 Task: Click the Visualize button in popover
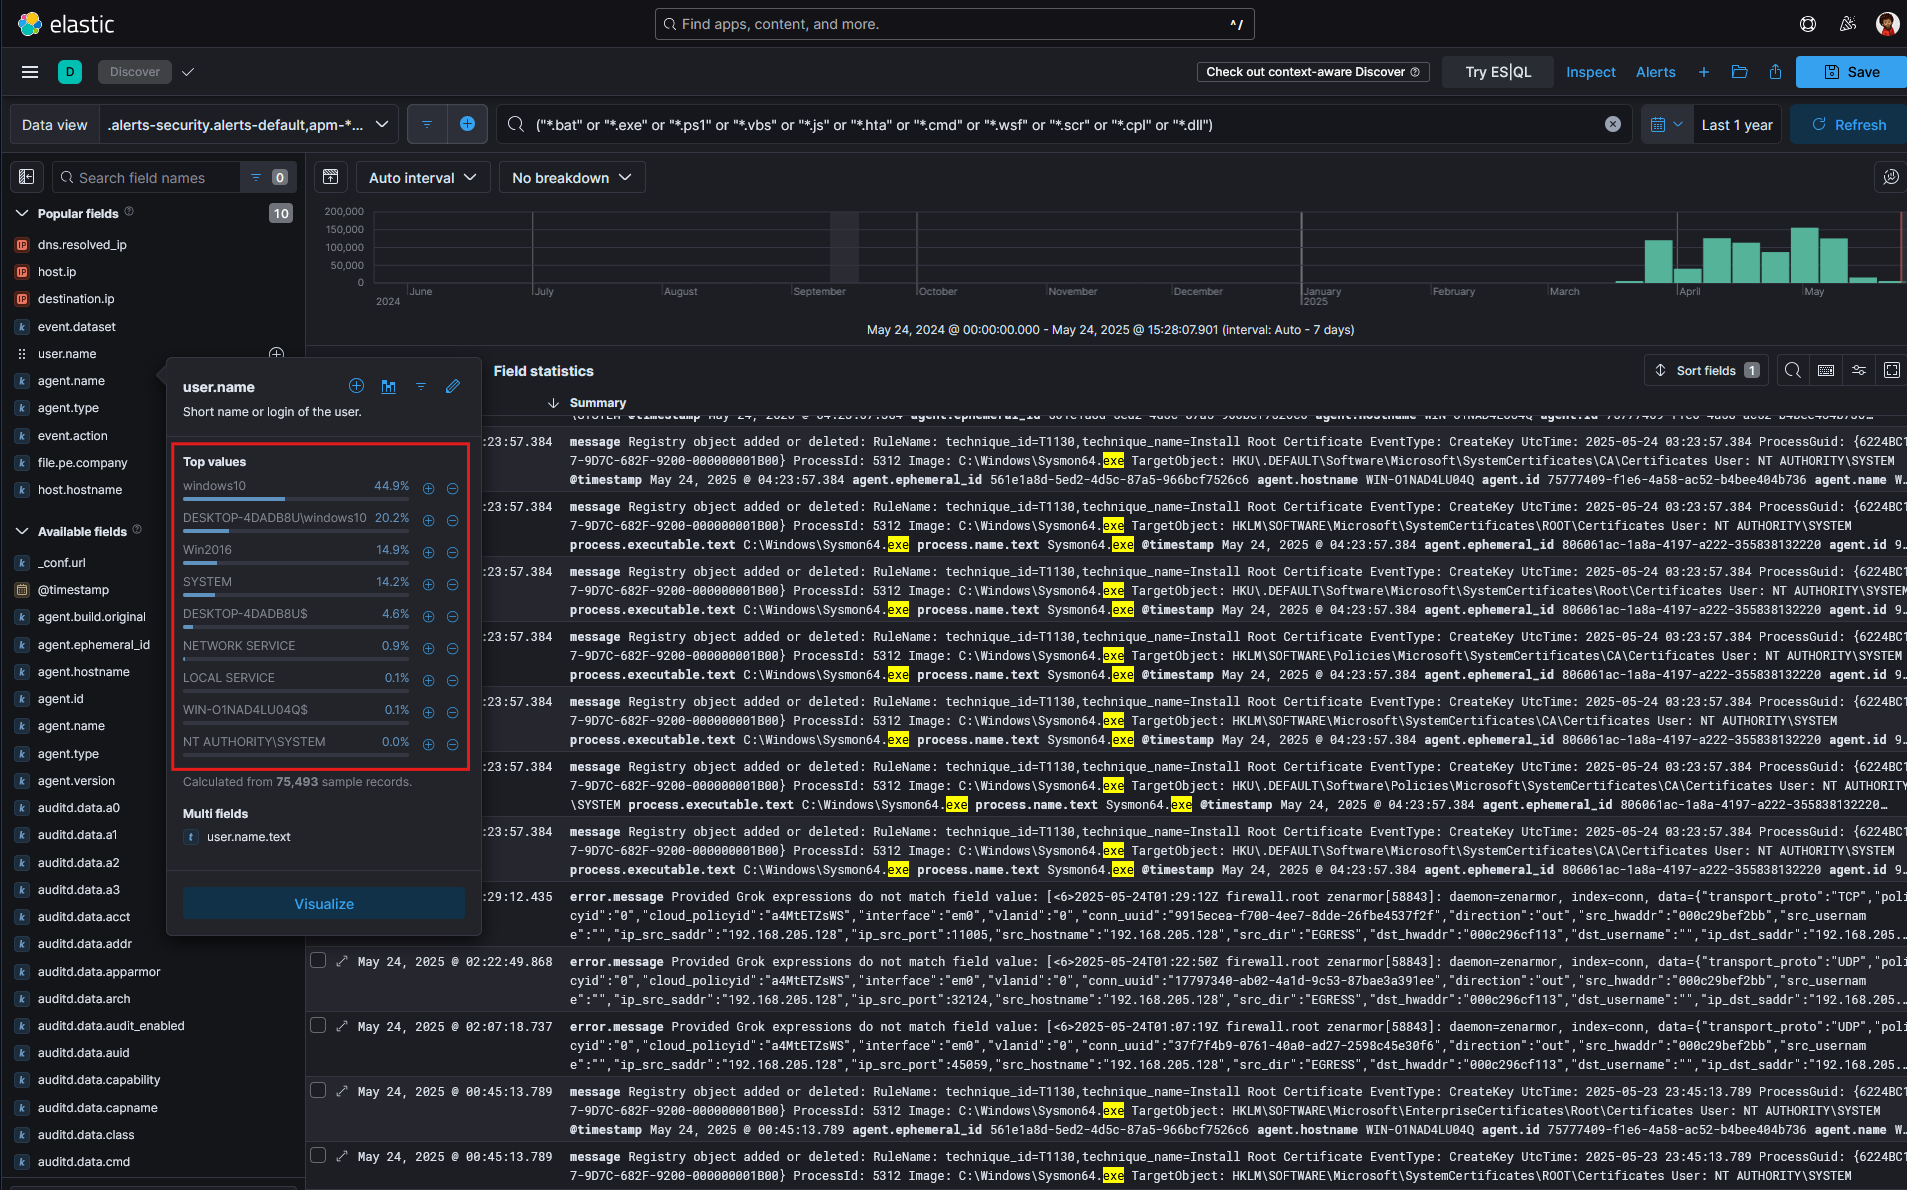click(324, 903)
